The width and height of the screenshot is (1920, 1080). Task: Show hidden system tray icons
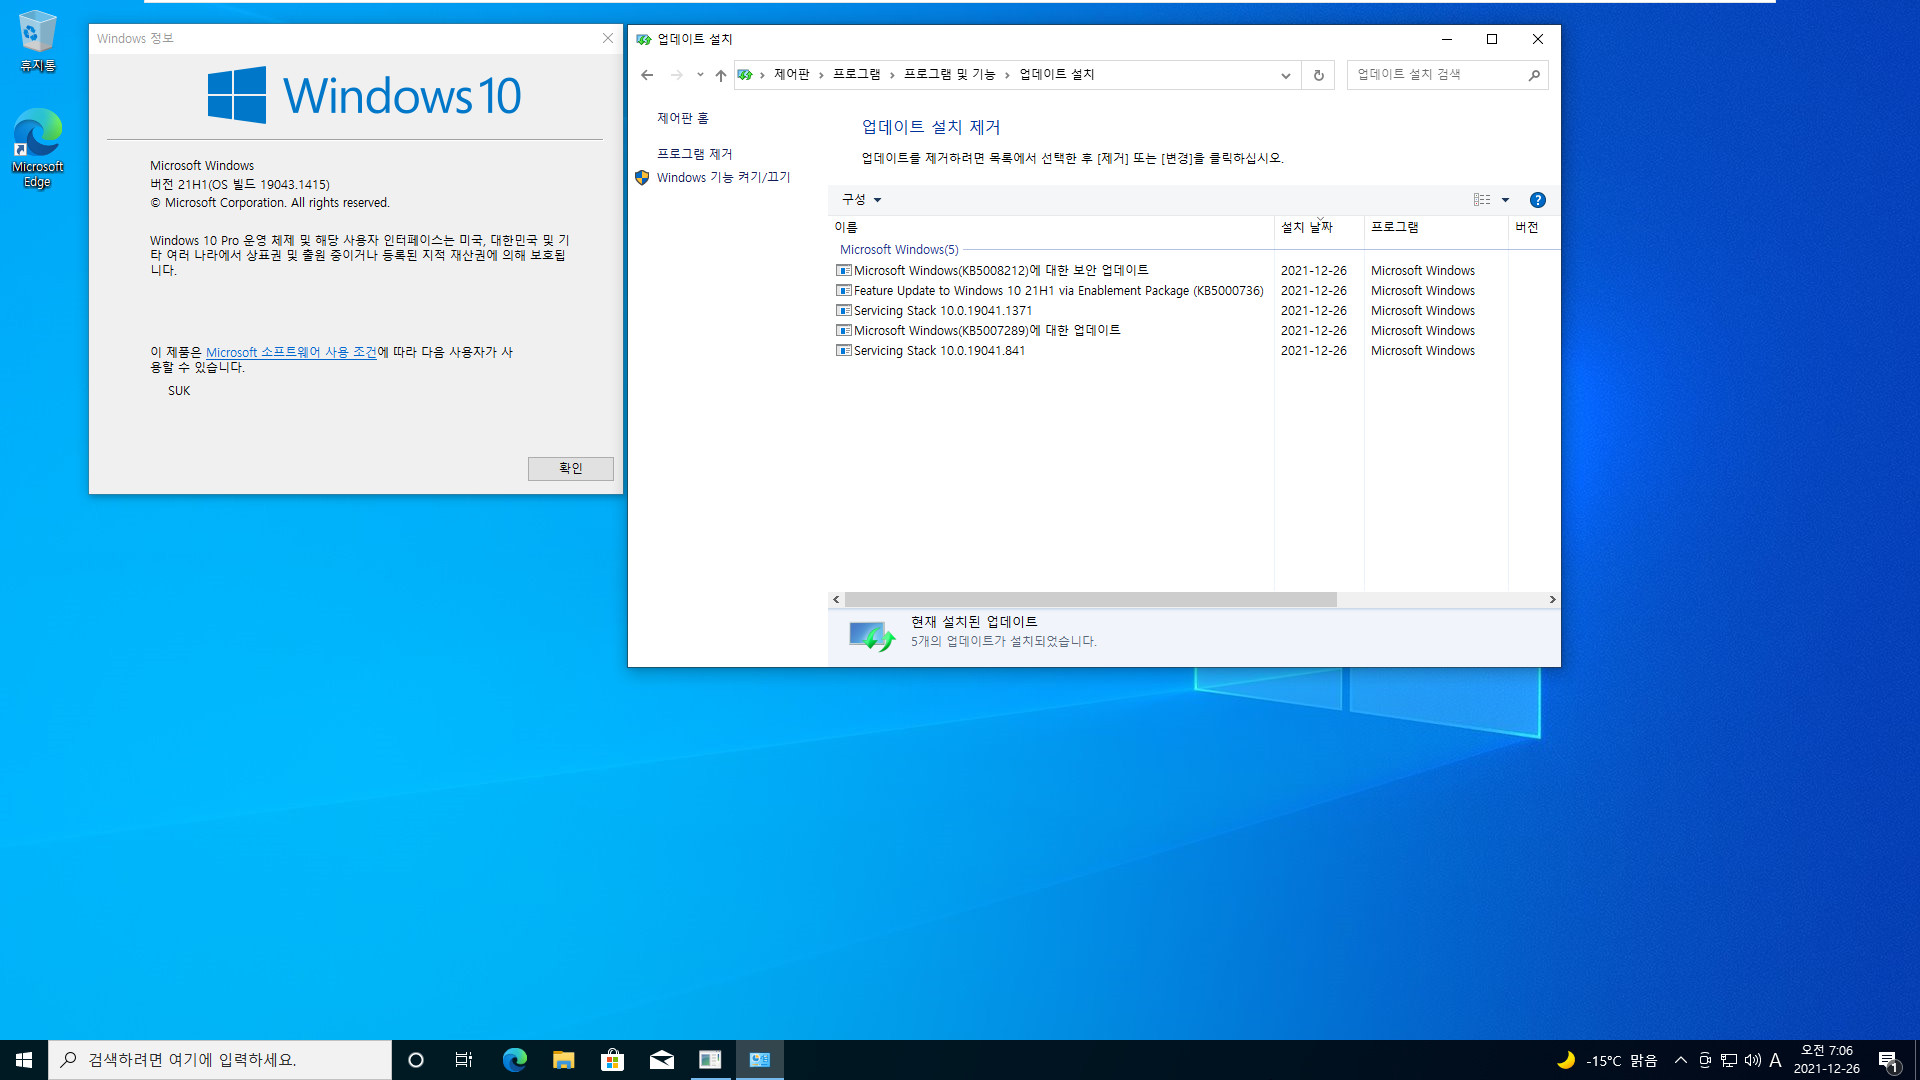pyautogui.click(x=1680, y=1060)
